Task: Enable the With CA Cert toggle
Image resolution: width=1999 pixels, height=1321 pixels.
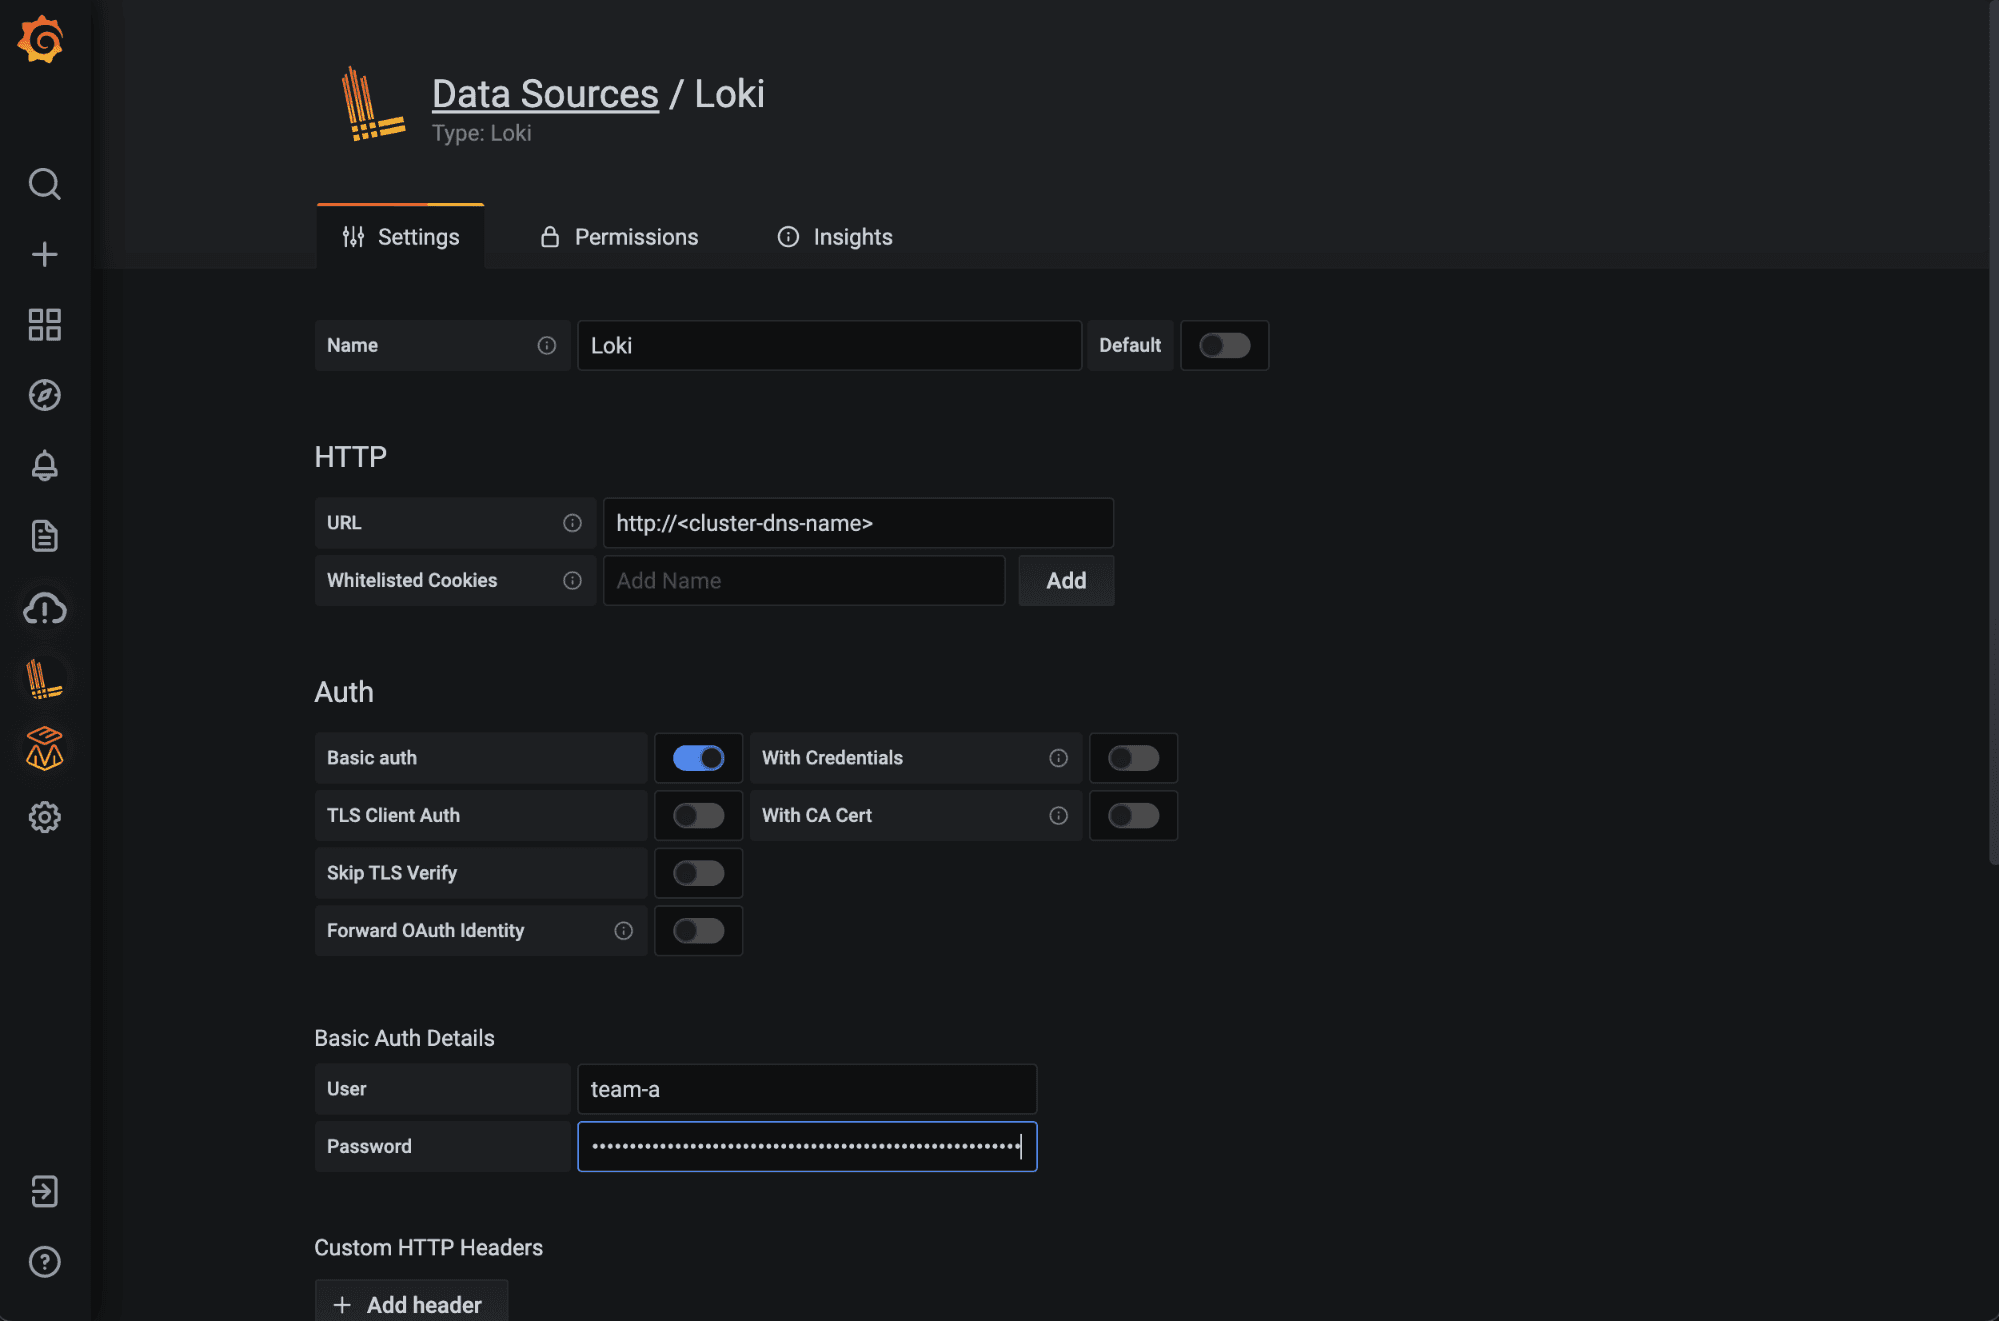Action: coord(1133,816)
